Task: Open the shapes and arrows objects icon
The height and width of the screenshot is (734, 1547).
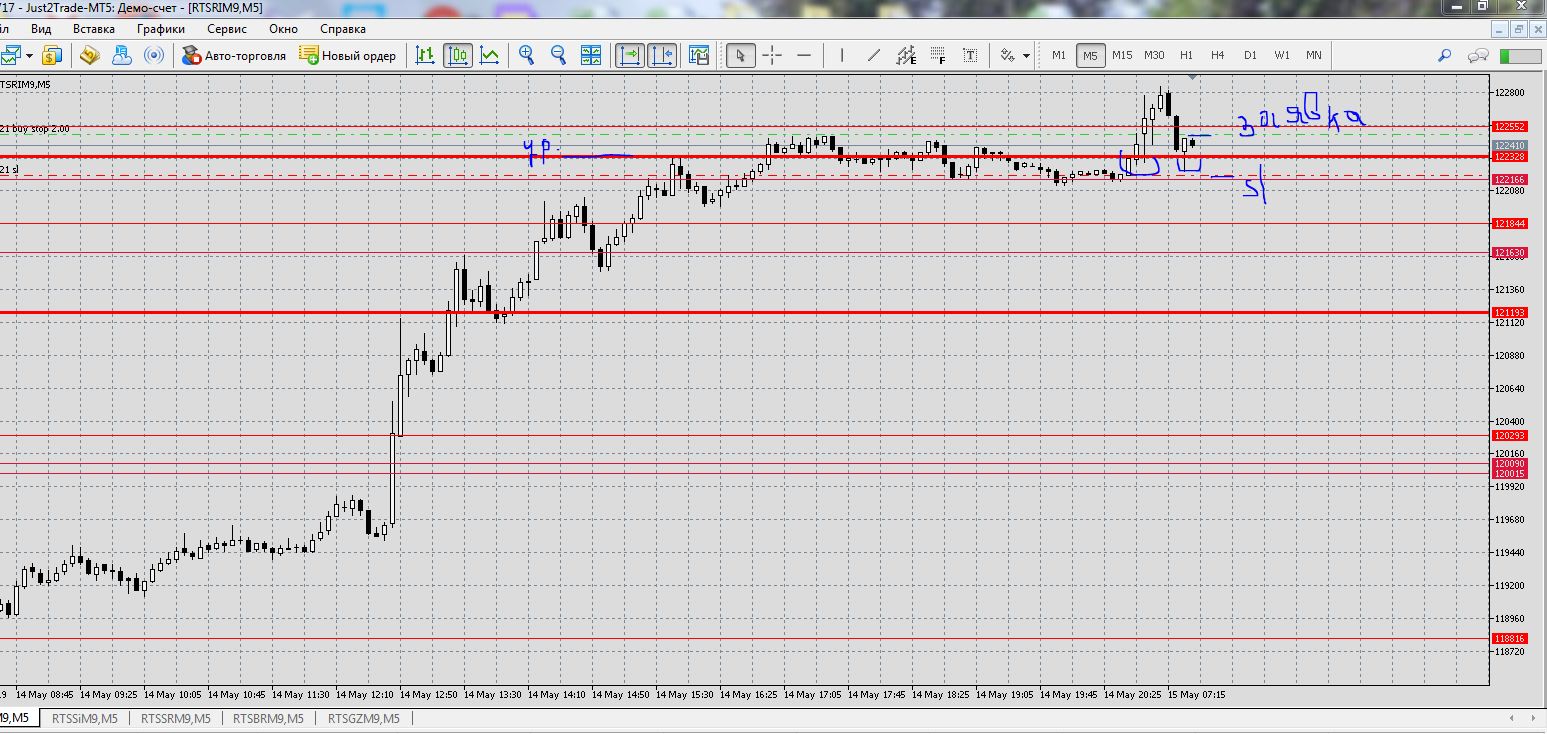Action: click(x=1008, y=55)
